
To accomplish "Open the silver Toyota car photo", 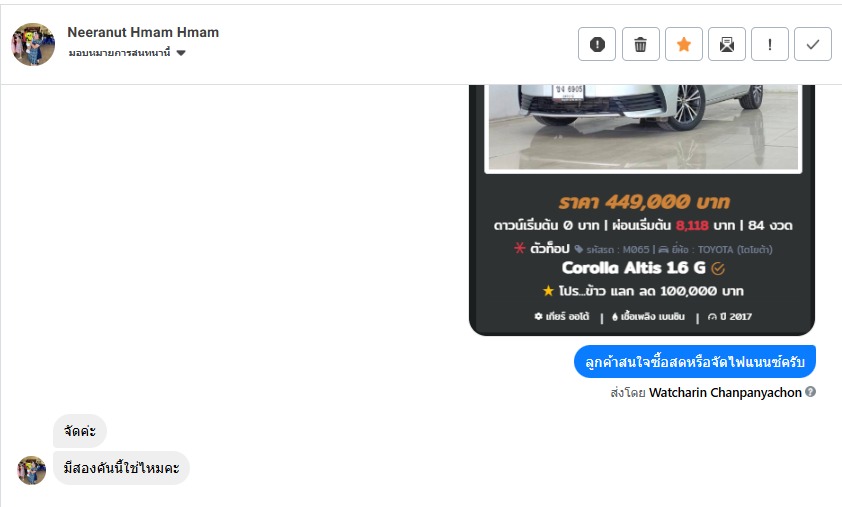I will click(643, 128).
